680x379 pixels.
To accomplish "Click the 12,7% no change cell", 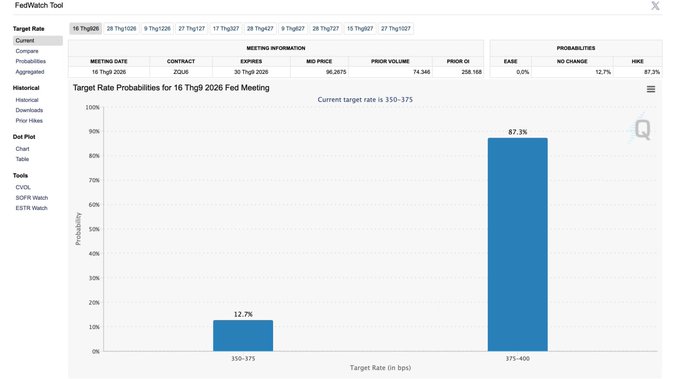I will click(x=572, y=72).
